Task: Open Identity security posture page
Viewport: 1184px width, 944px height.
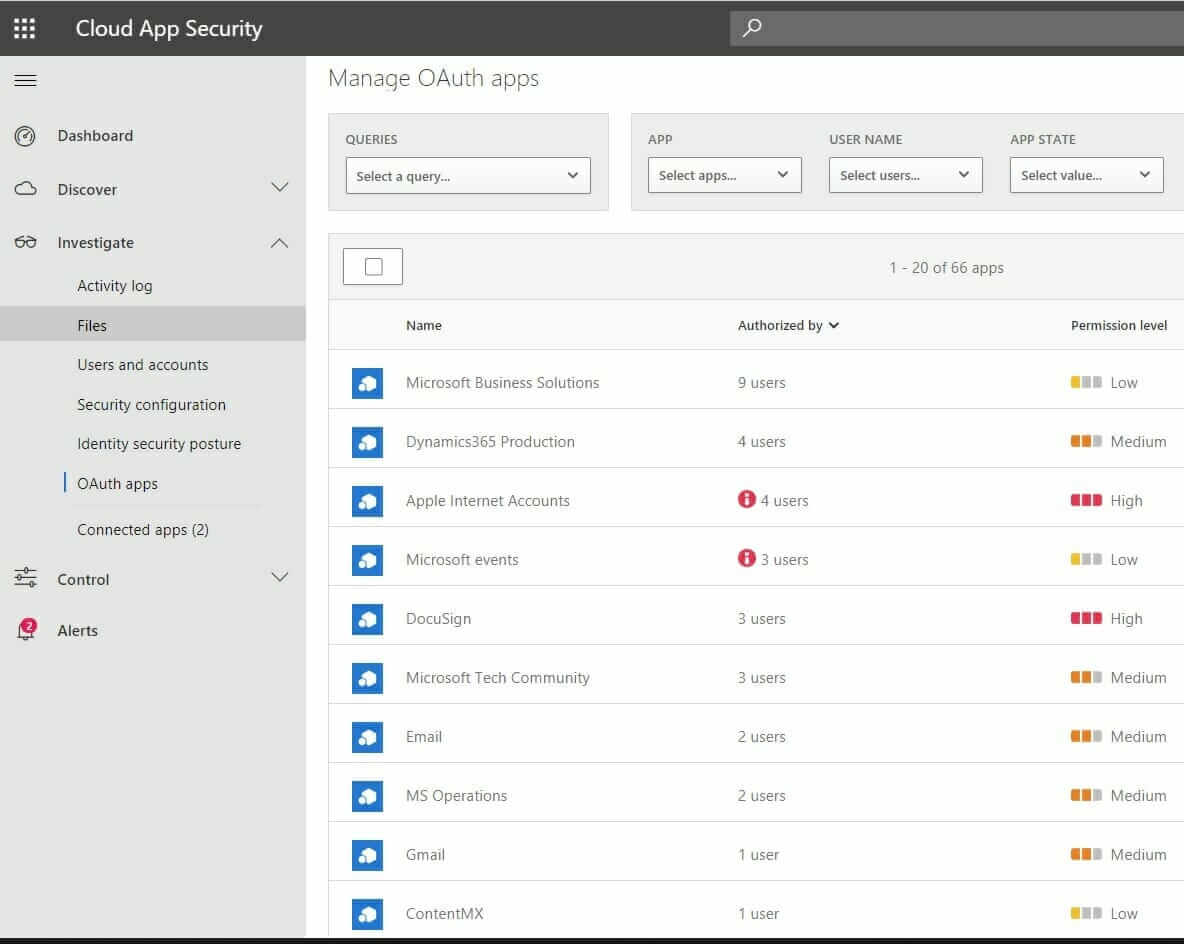Action: [x=159, y=444]
